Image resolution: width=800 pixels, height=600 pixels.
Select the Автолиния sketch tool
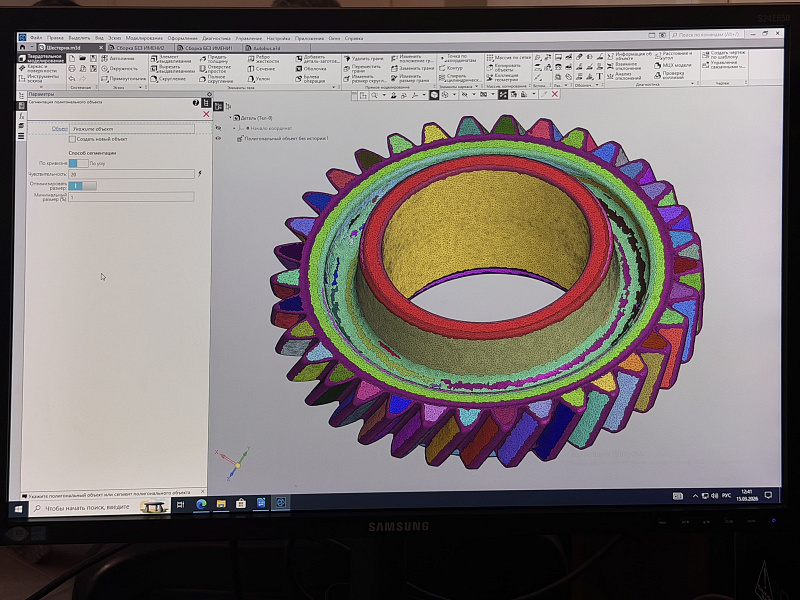[x=121, y=59]
